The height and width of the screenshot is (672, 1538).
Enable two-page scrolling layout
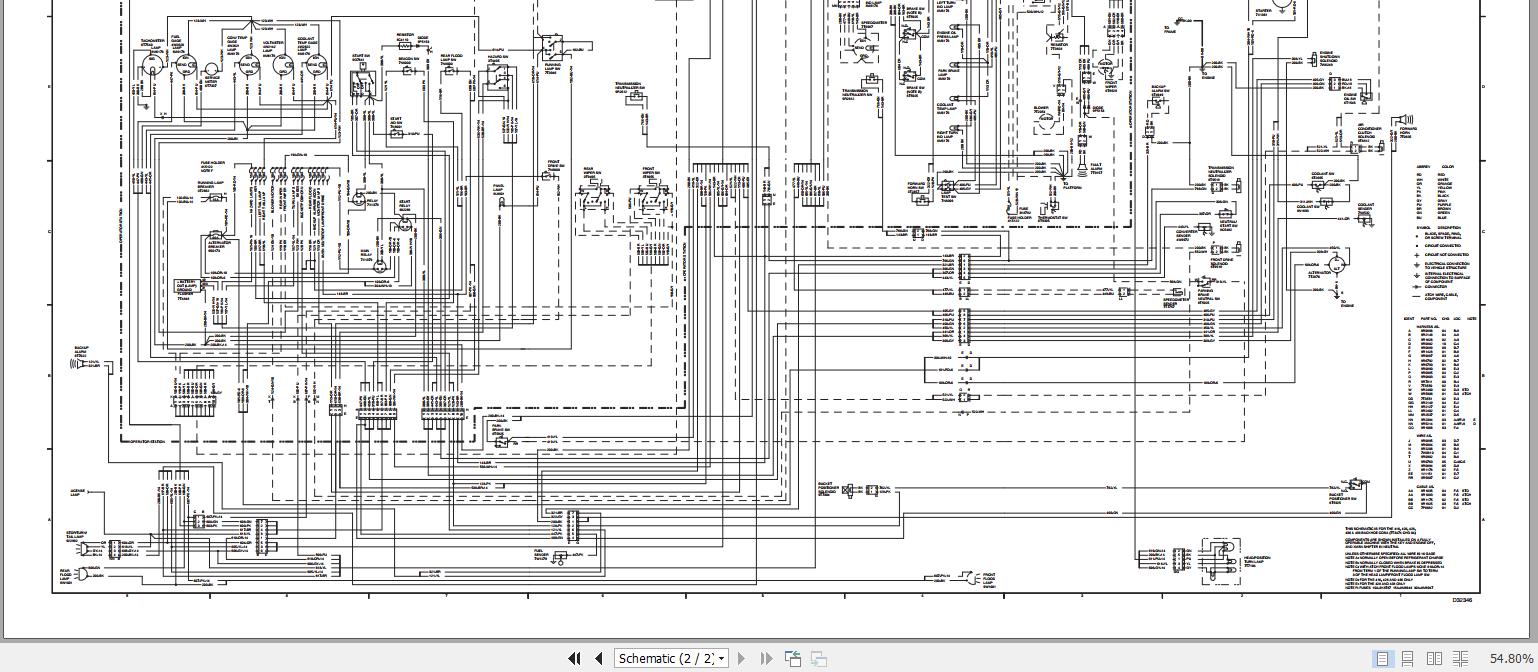point(1458,658)
